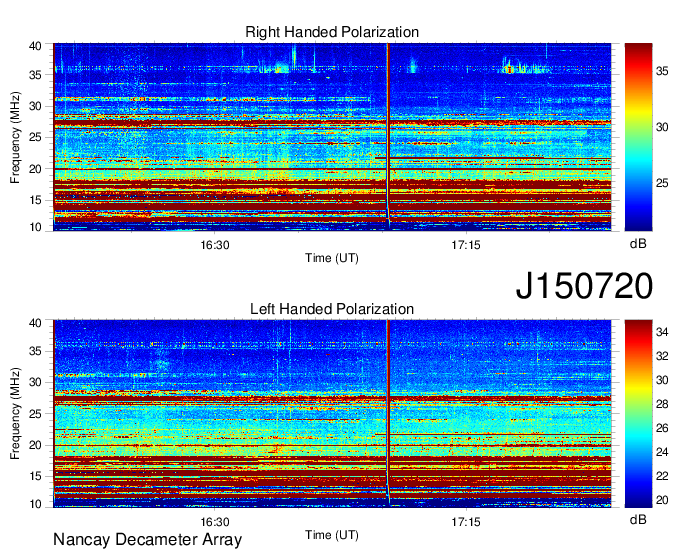Click the 'Left Handed Polarization' plot title
680x552 pixels.
tap(332, 309)
